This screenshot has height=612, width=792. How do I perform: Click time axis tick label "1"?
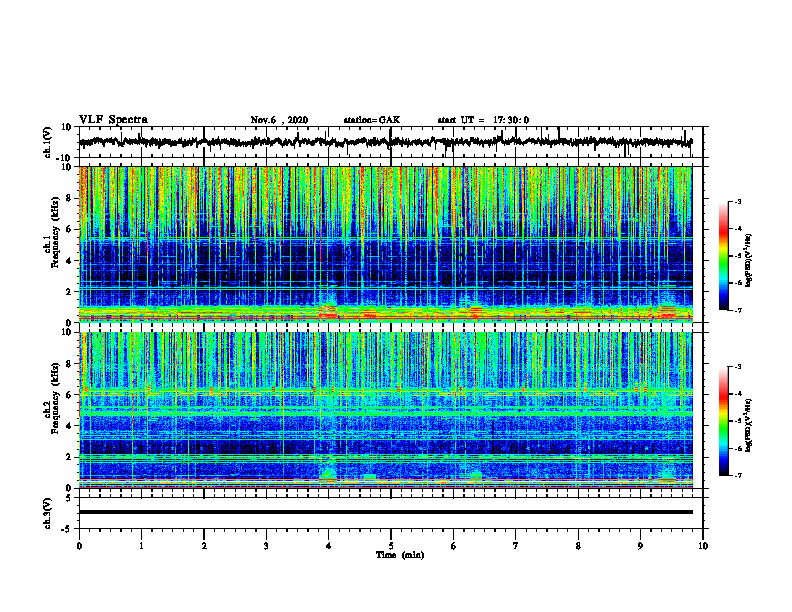[141, 546]
